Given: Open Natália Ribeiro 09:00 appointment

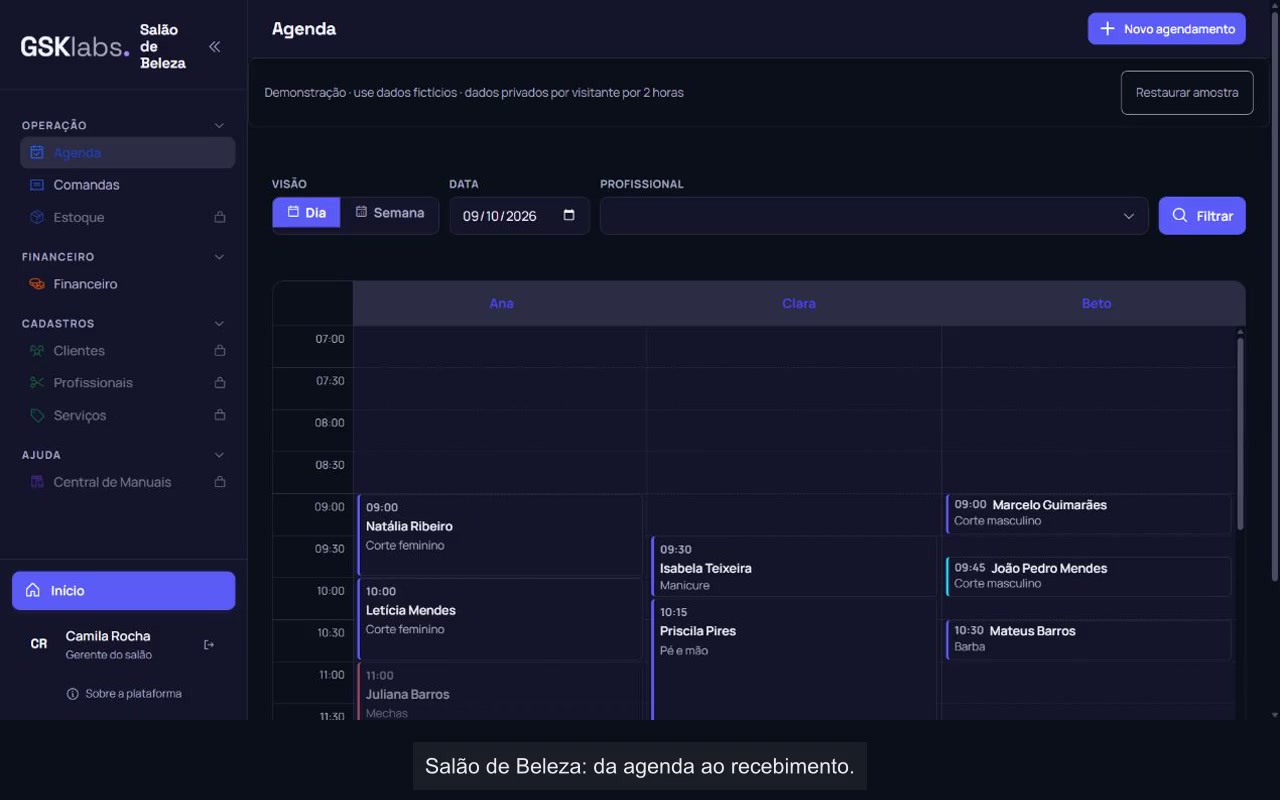Looking at the screenshot, I should coord(500,535).
